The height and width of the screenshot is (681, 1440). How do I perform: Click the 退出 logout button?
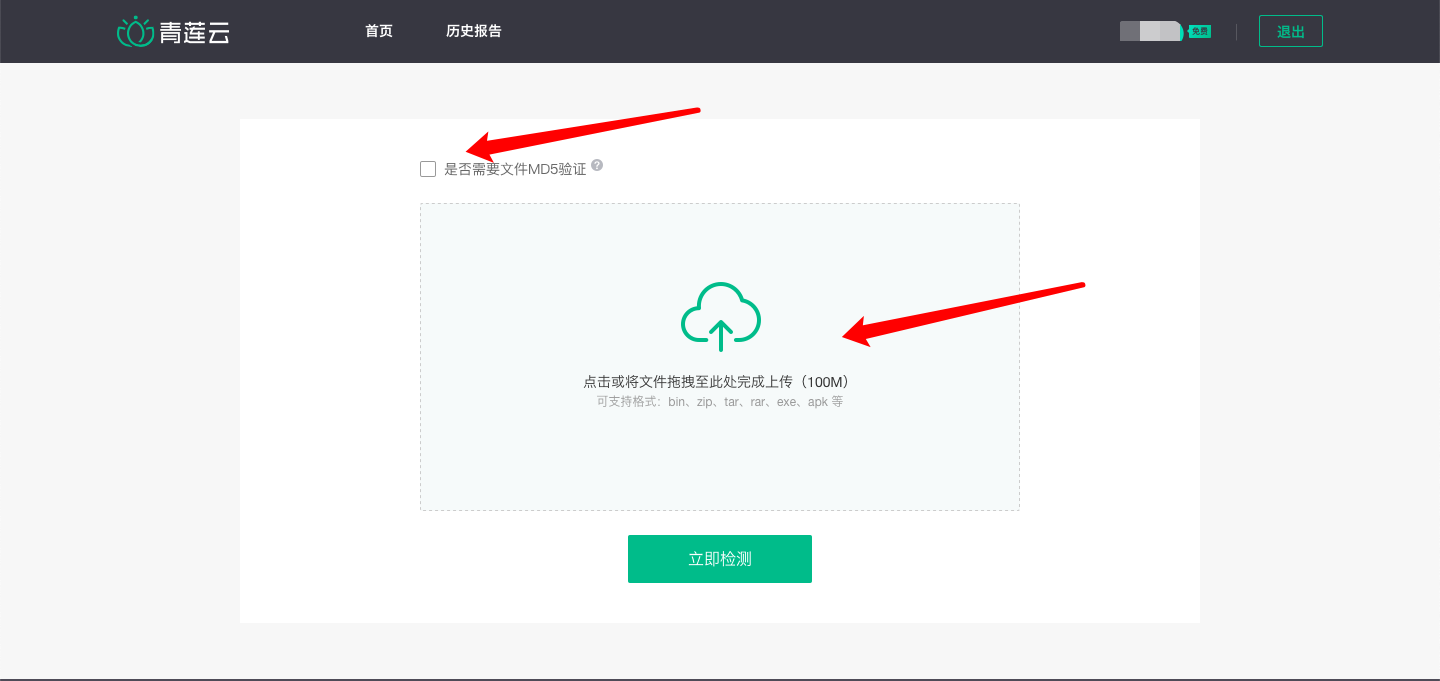pos(1291,31)
